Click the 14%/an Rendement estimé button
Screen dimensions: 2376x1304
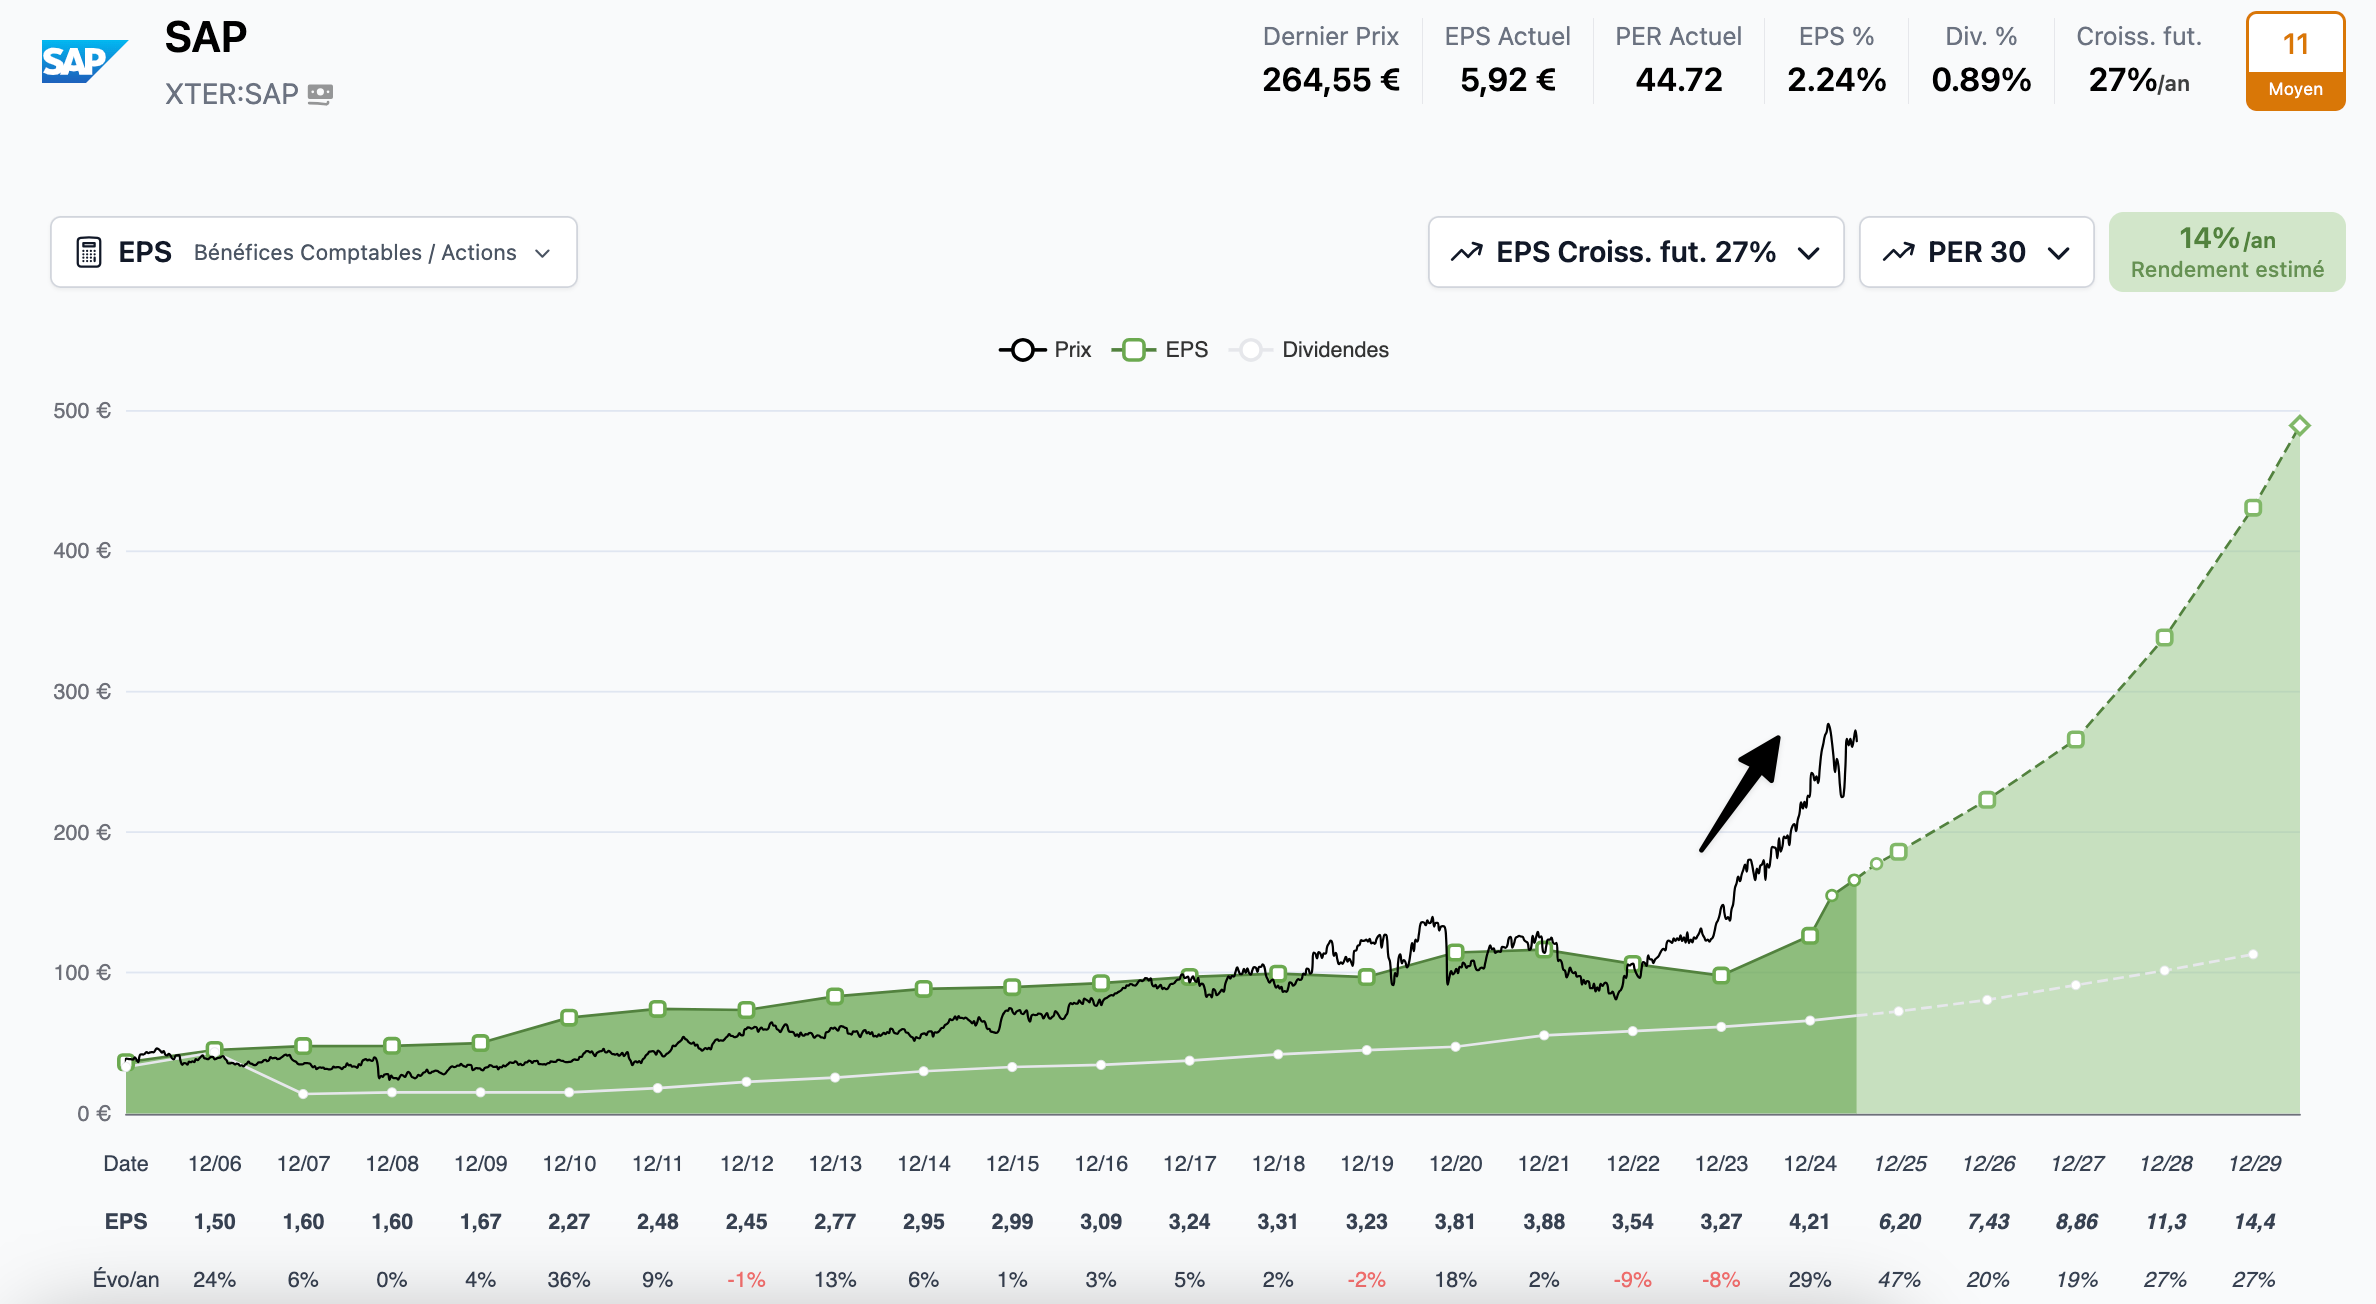pos(2227,252)
